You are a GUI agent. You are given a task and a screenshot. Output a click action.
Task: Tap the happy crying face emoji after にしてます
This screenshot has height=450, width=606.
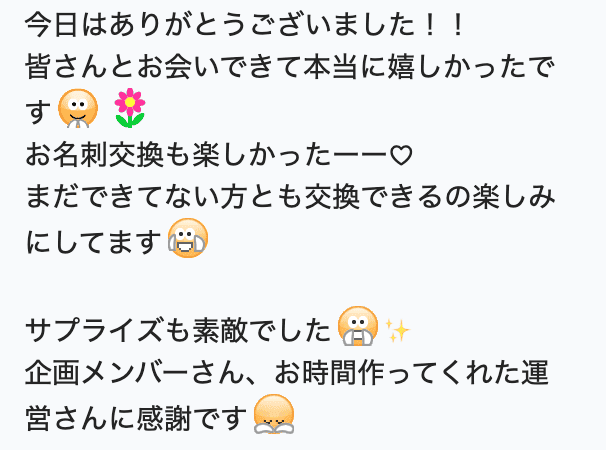(x=188, y=238)
